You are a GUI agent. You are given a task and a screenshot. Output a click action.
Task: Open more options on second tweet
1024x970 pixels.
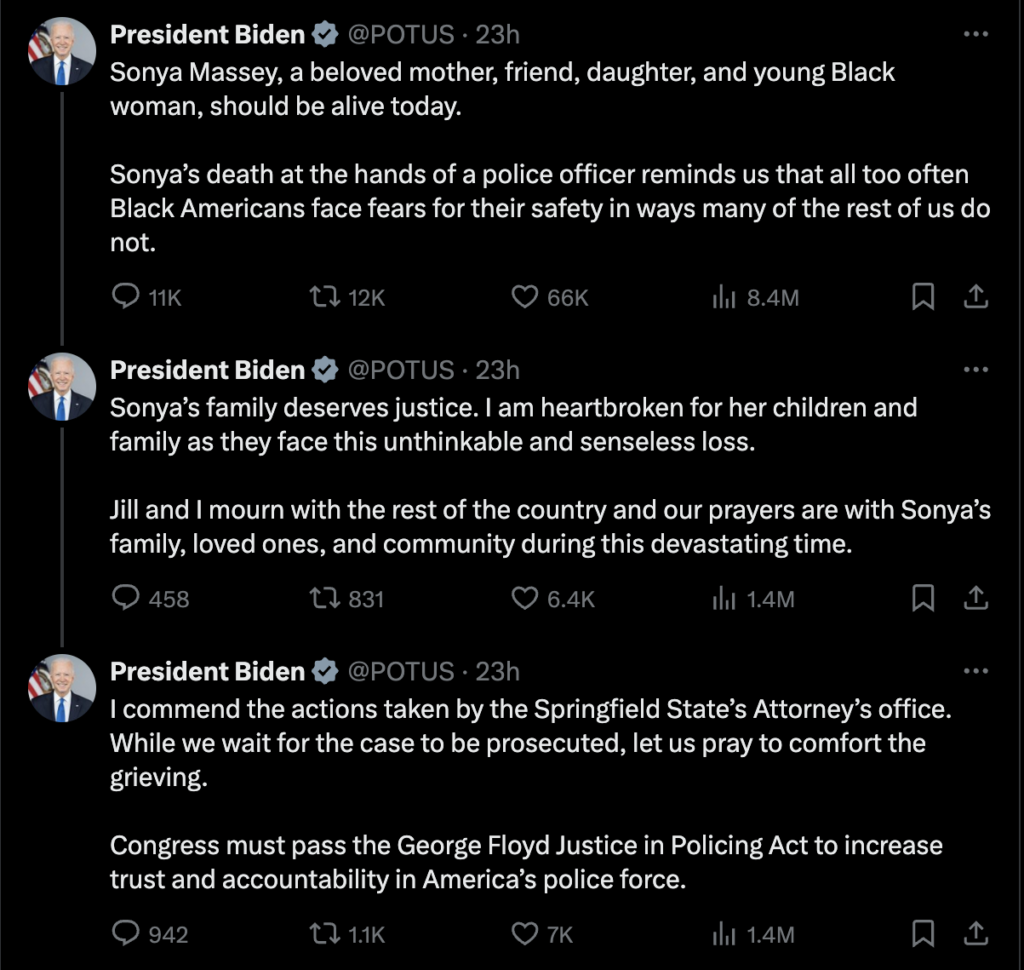[975, 370]
